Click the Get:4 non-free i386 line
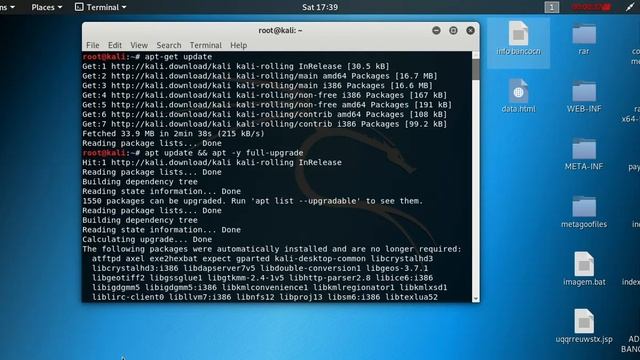Viewport: 640px width, 360px height. click(265, 95)
